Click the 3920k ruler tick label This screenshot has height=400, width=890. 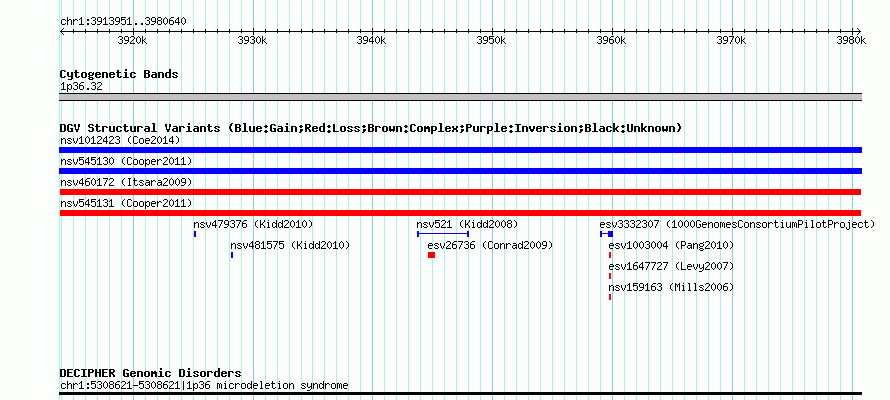133,41
